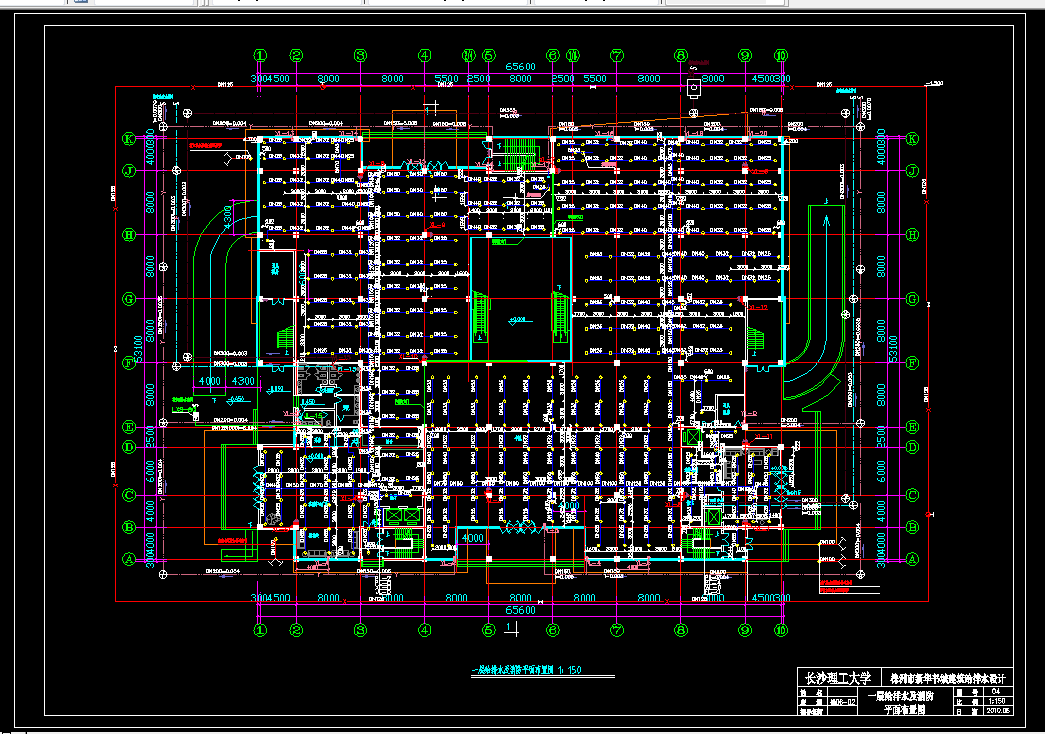Pick axis bubble 10 in the bottom row
The width and height of the screenshot is (1045, 734).
coord(781,630)
